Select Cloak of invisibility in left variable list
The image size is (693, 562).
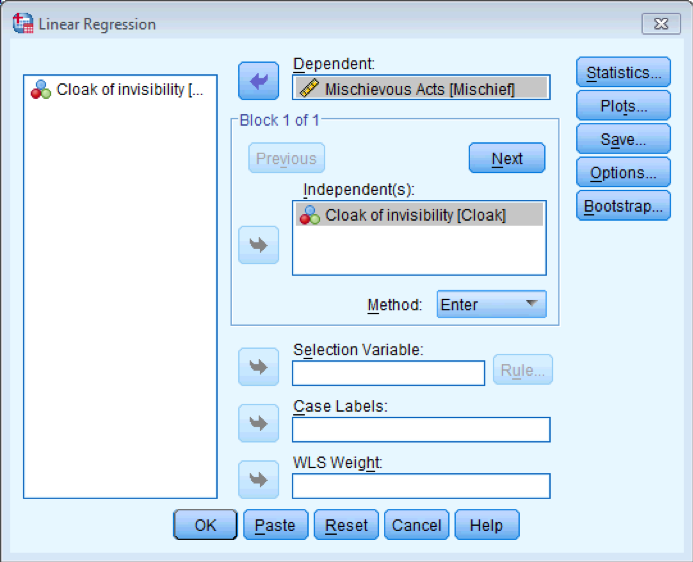pos(120,90)
